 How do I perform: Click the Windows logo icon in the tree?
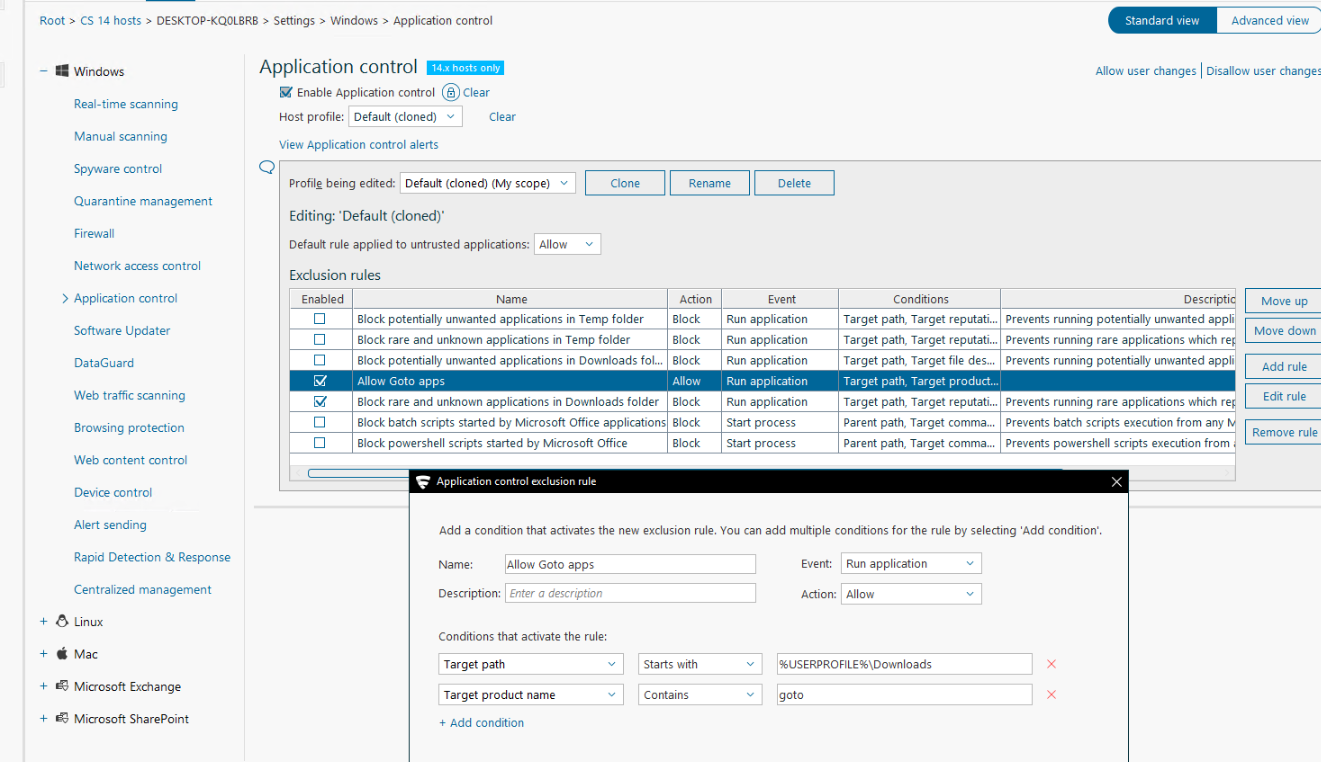pos(62,71)
